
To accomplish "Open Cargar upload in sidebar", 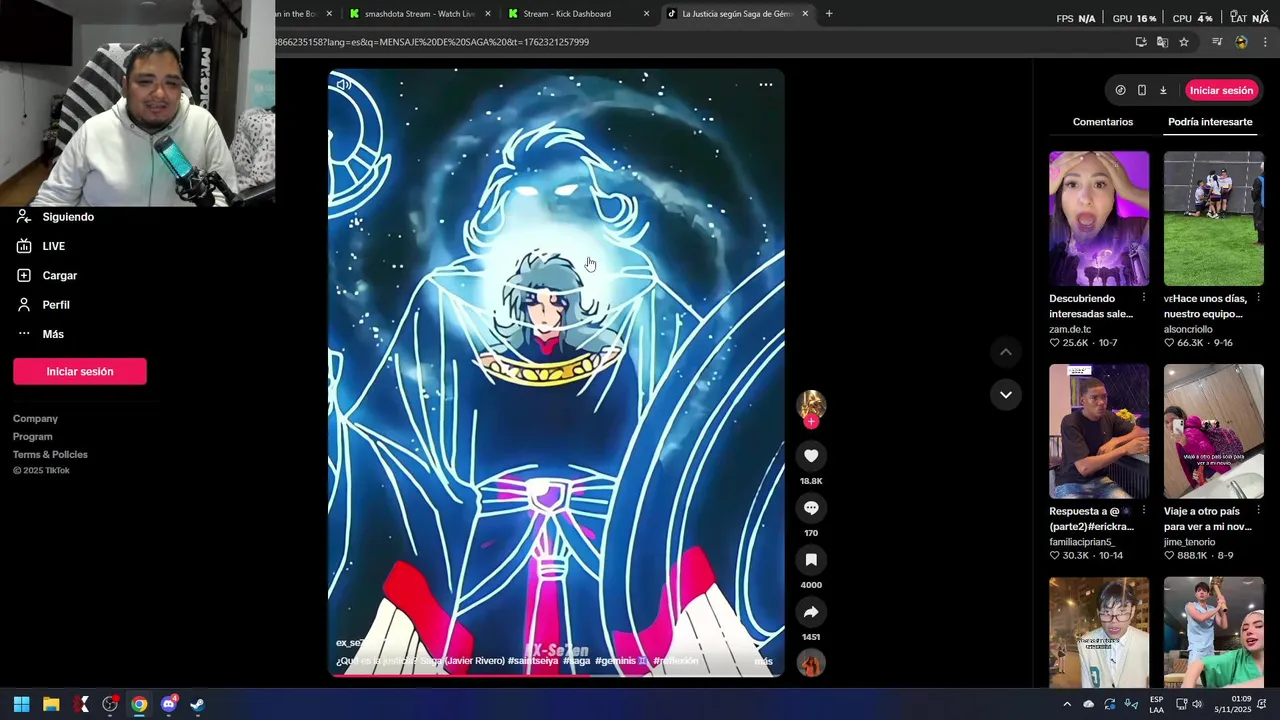I will click(59, 275).
